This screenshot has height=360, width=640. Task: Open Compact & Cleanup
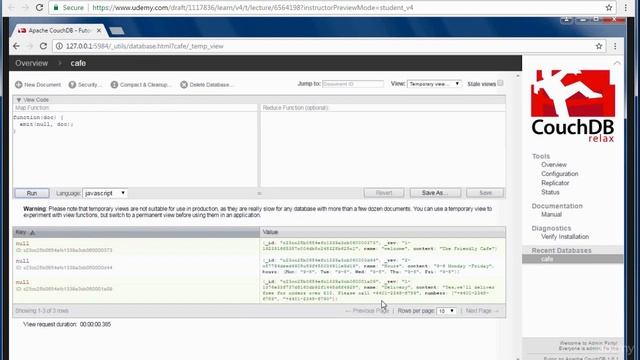pos(141,84)
